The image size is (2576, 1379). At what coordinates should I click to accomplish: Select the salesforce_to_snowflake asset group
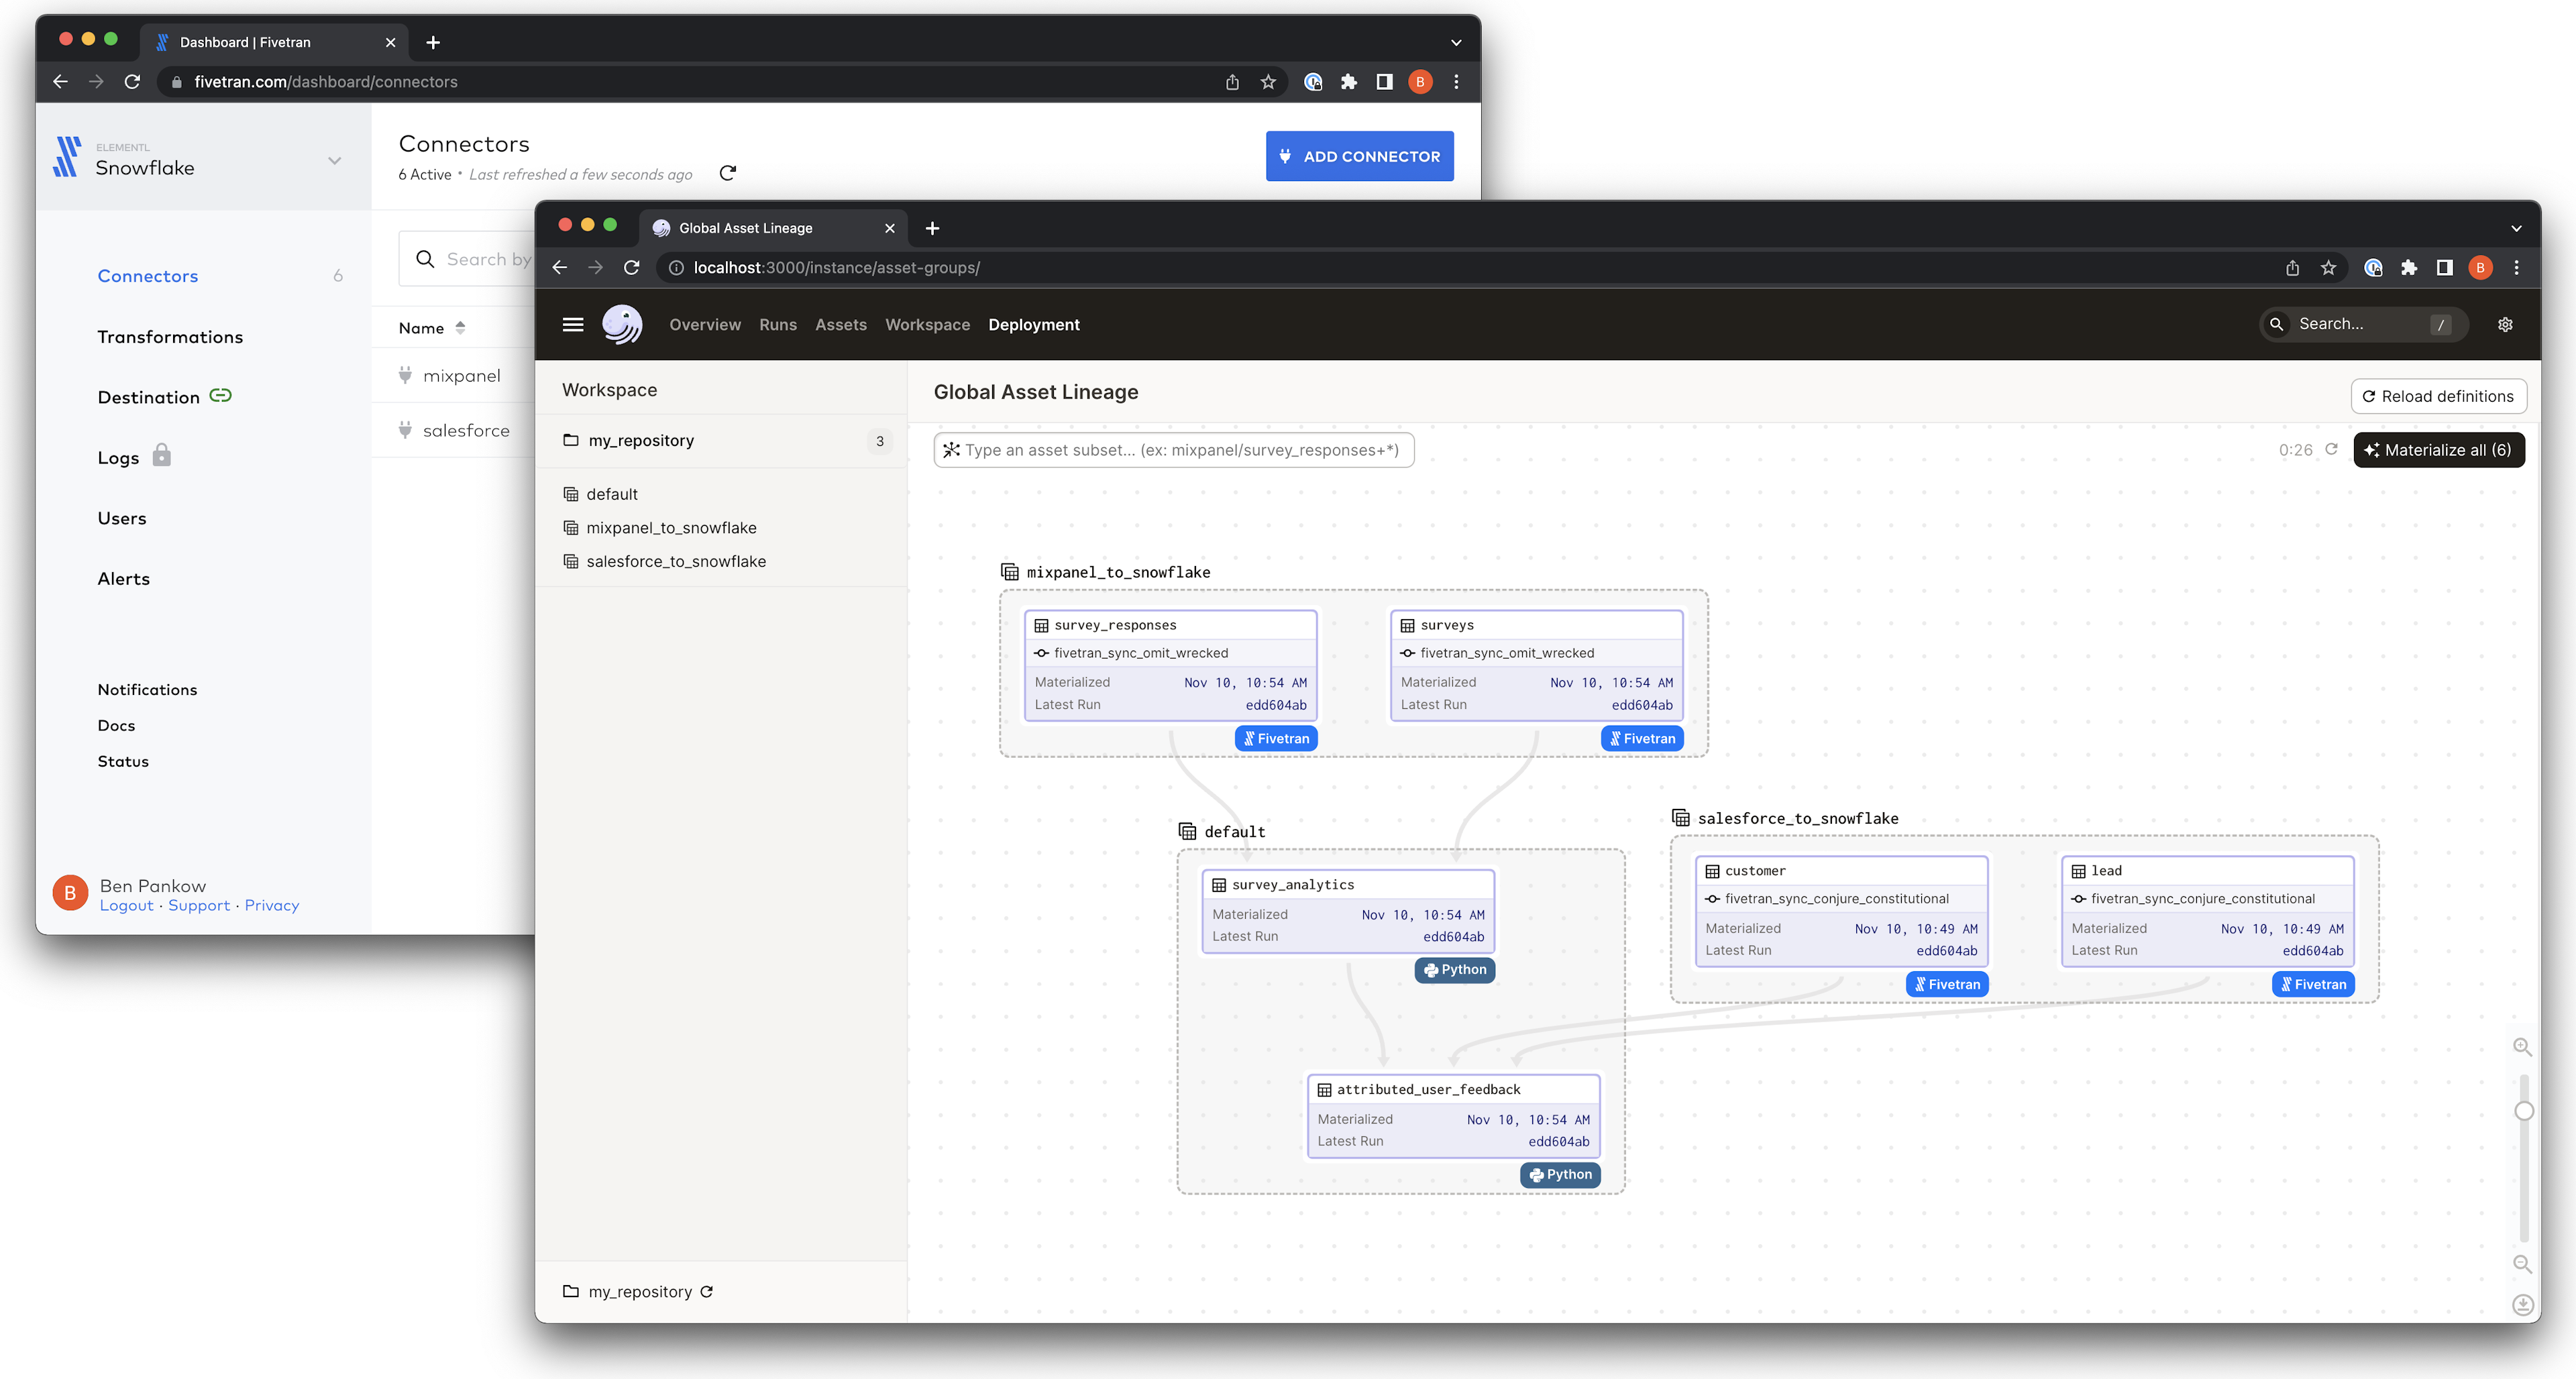pos(675,561)
